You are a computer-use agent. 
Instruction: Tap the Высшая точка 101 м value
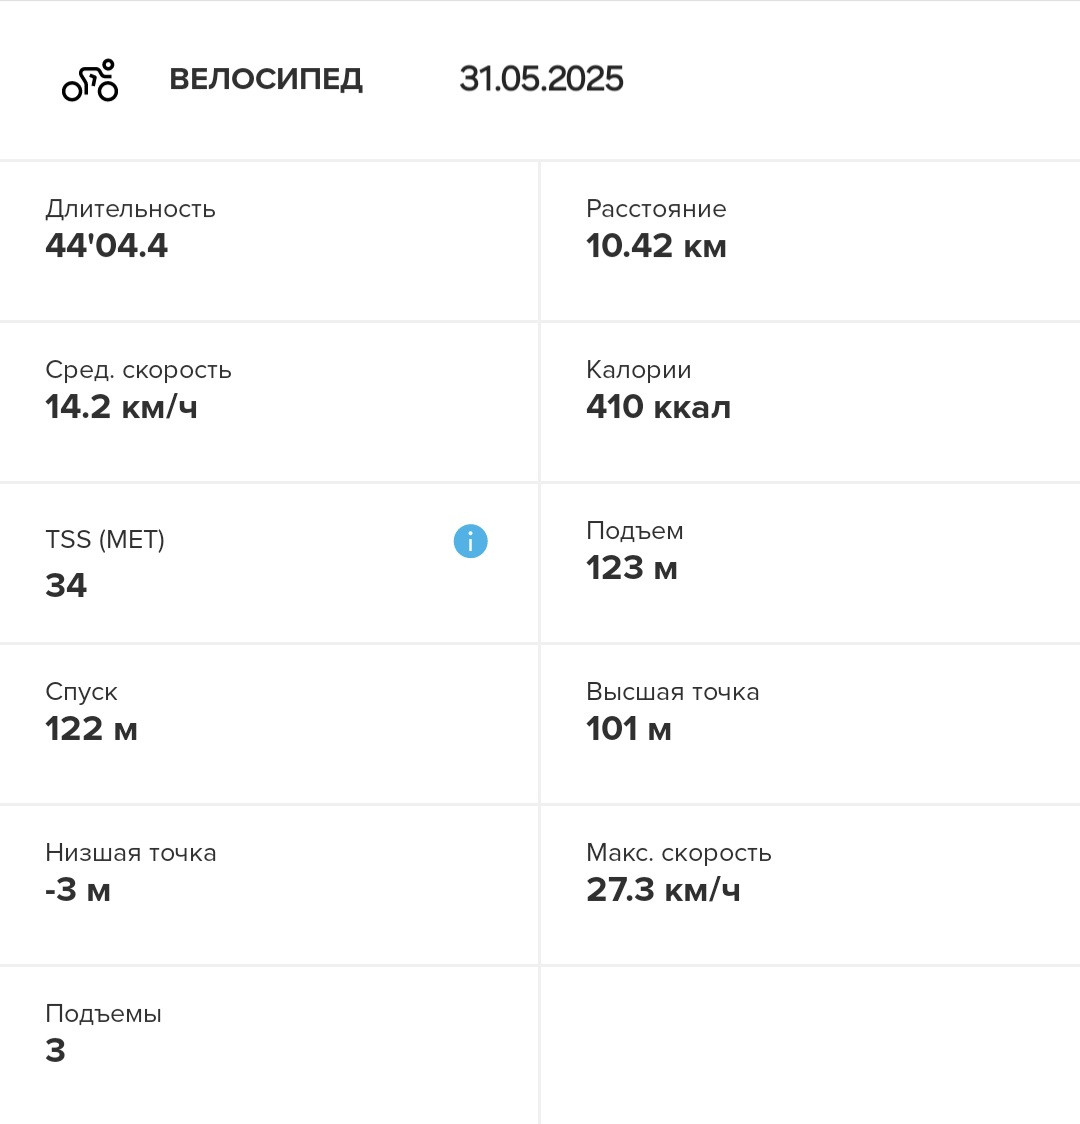pyautogui.click(x=629, y=729)
